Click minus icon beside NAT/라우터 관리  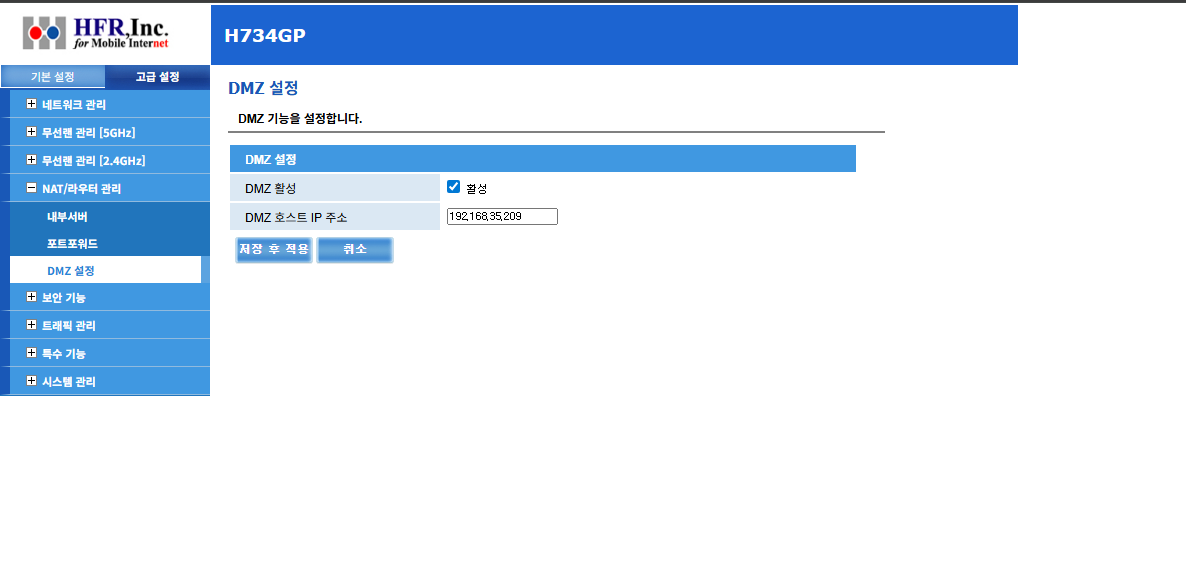[x=32, y=188]
